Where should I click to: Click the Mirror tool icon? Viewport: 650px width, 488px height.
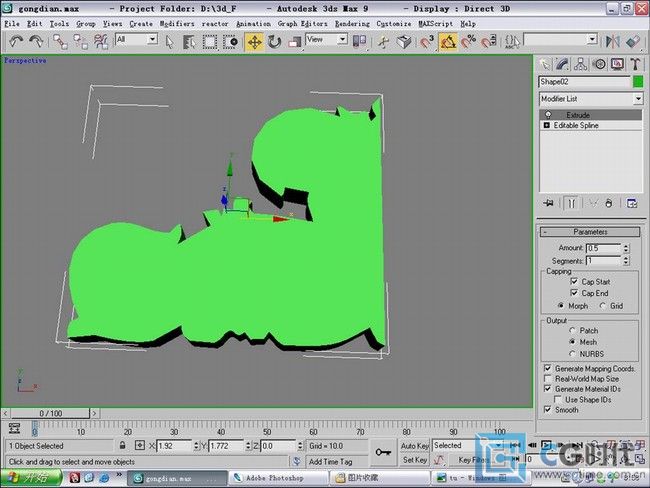tap(613, 41)
